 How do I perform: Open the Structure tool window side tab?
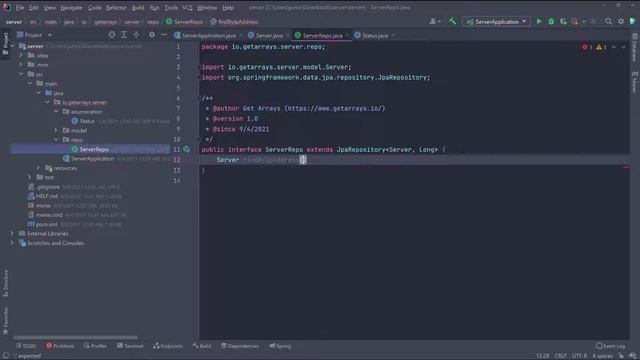coord(5,283)
